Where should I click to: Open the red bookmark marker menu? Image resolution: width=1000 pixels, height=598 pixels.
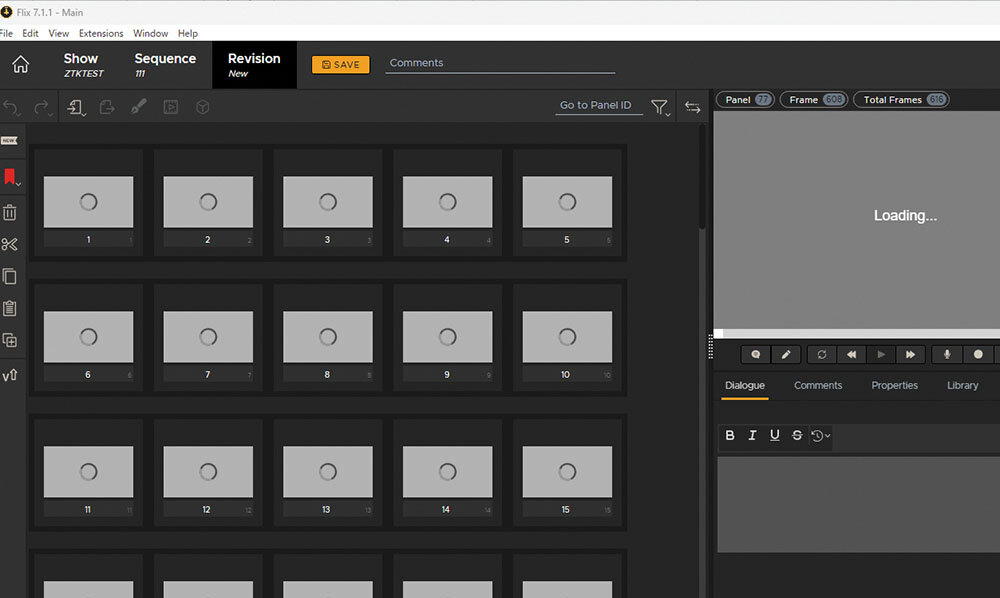click(11, 177)
